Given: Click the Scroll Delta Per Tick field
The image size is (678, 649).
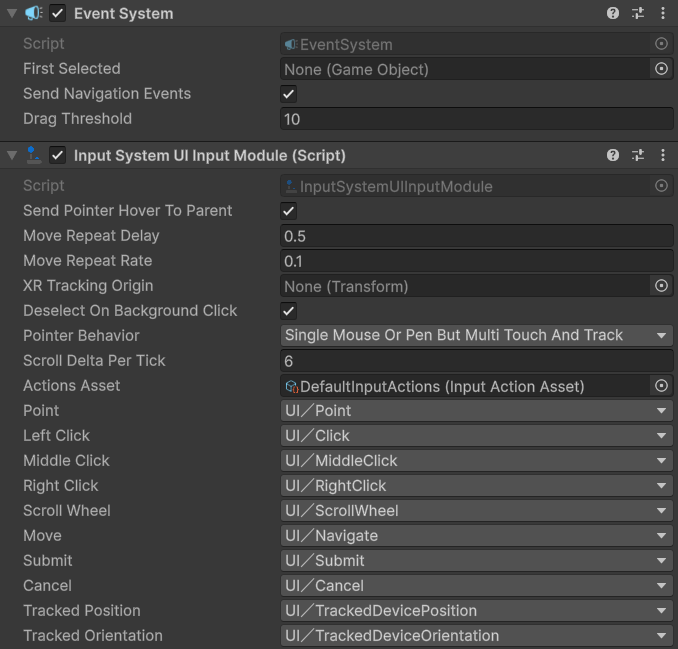Looking at the screenshot, I should click(x=477, y=361).
